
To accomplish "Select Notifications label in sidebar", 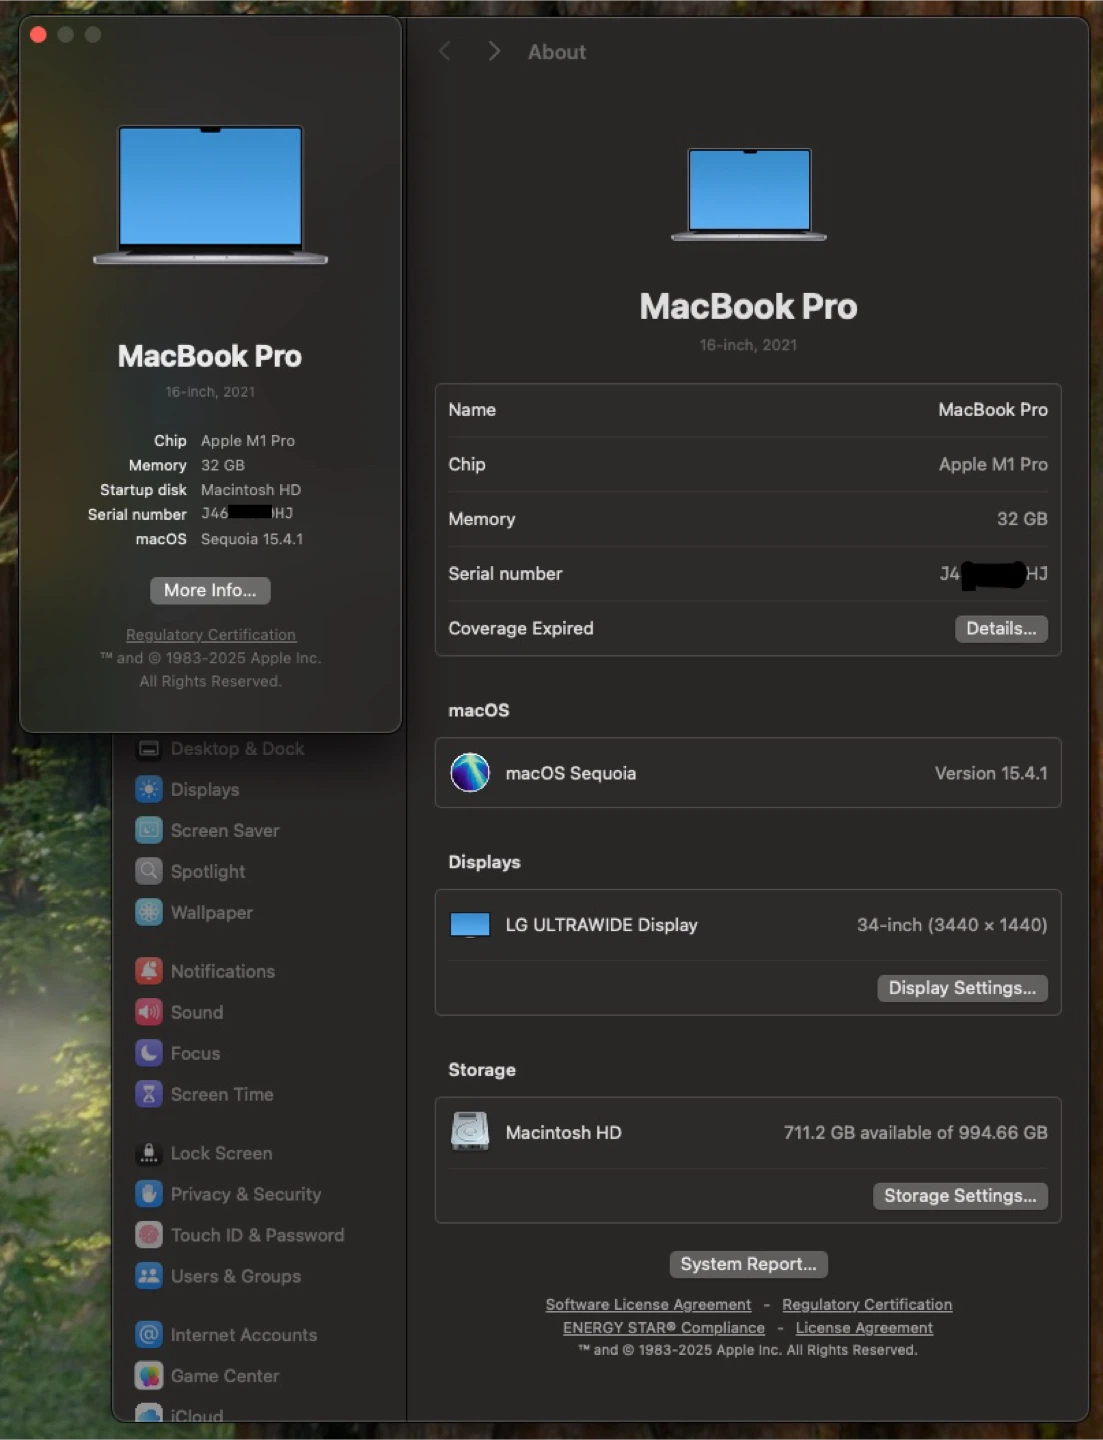I will tap(222, 971).
